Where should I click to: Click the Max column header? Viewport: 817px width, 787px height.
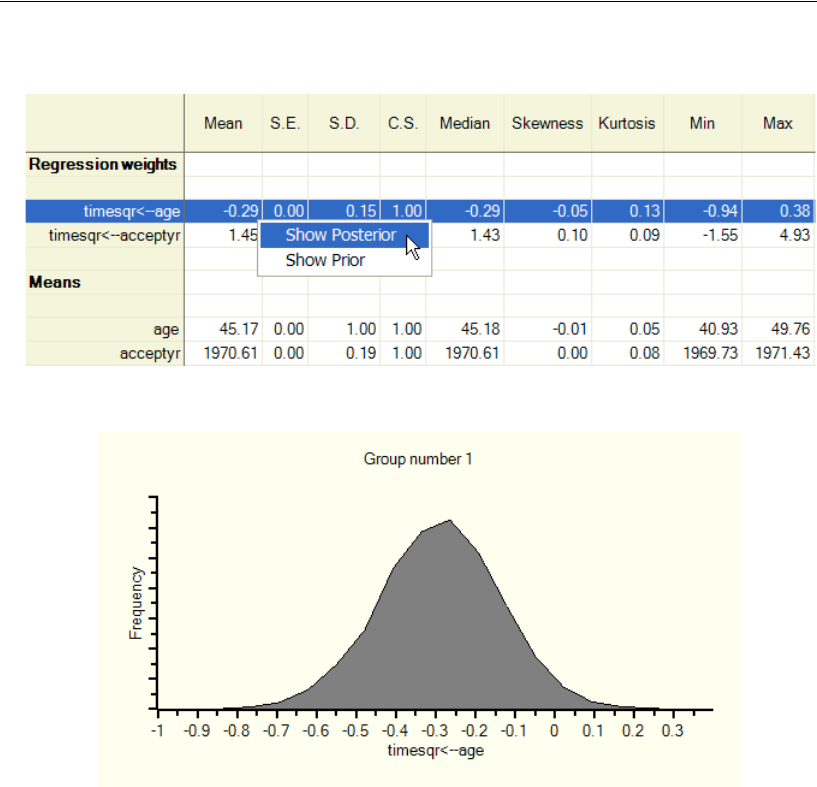(x=778, y=124)
